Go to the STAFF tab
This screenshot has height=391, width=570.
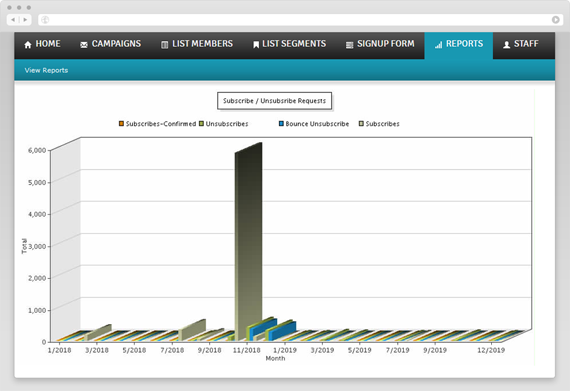tap(521, 45)
